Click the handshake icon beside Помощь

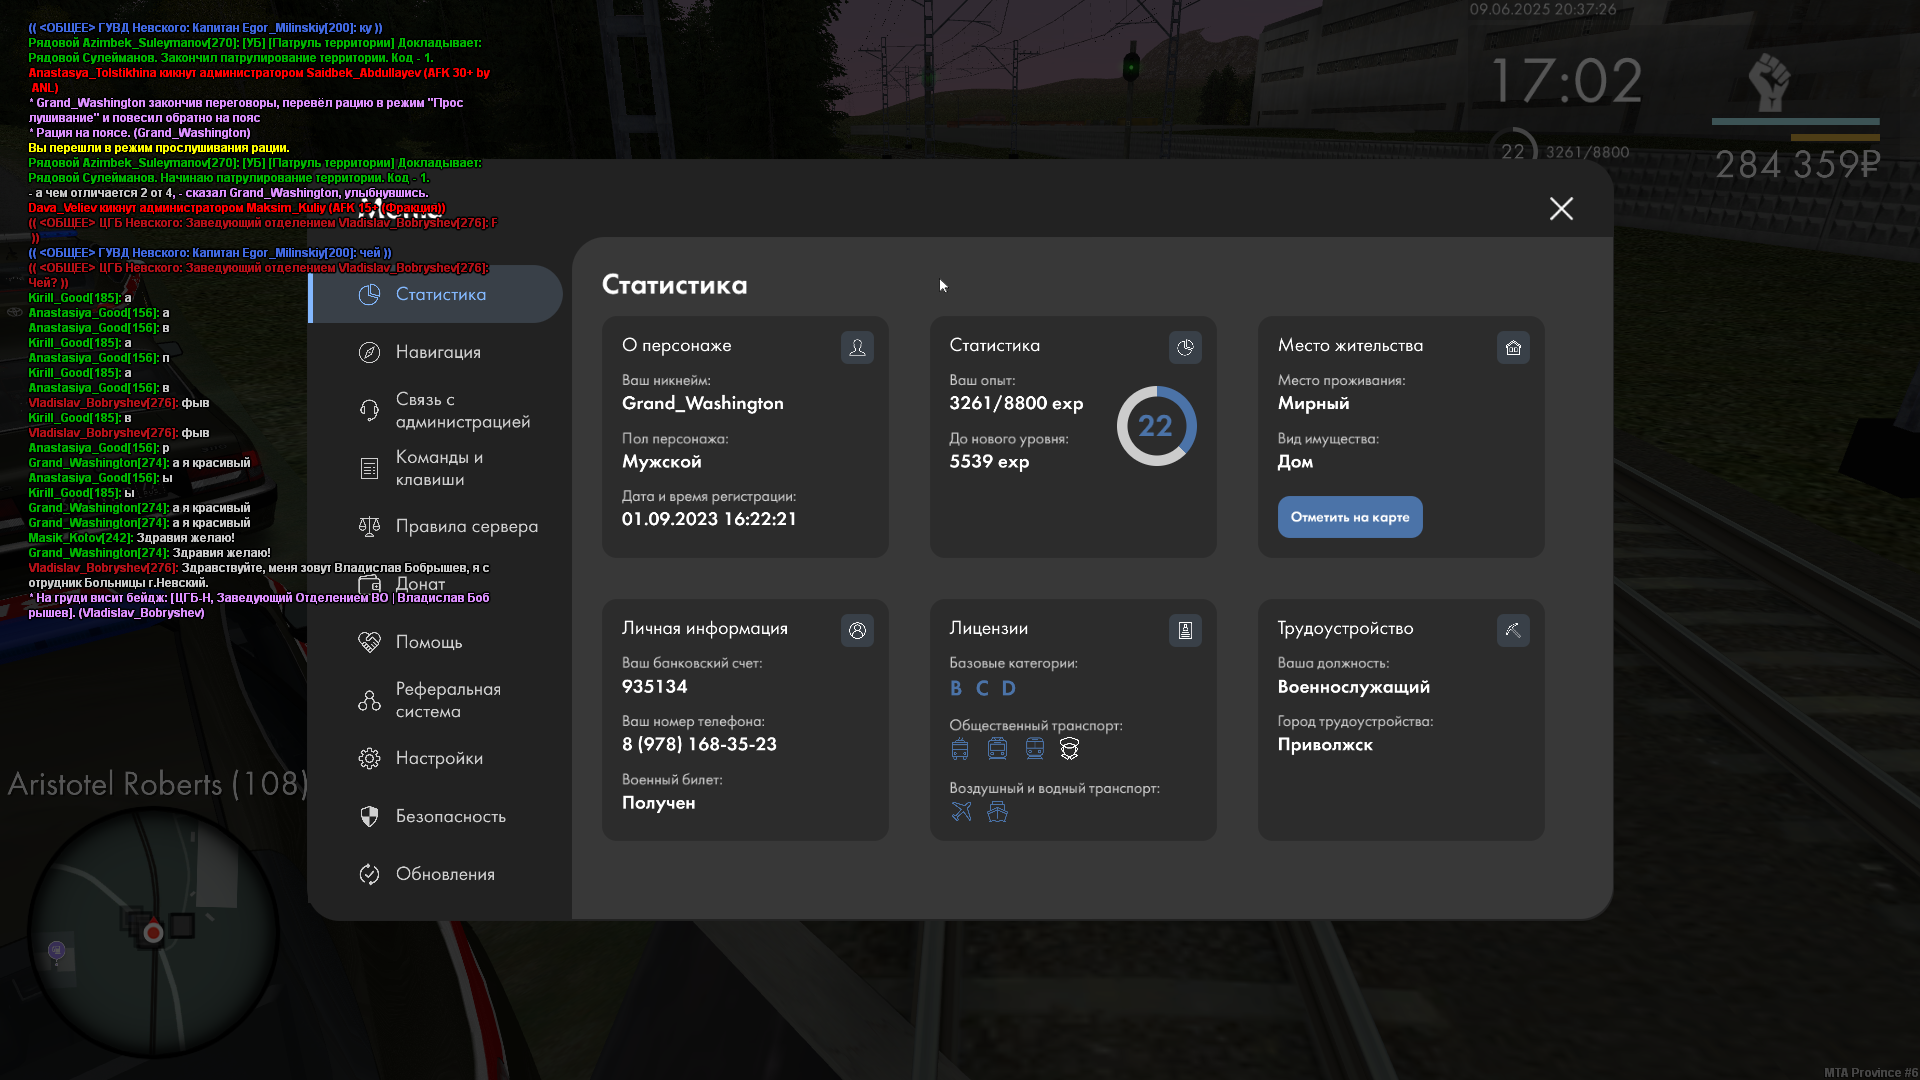(x=369, y=642)
